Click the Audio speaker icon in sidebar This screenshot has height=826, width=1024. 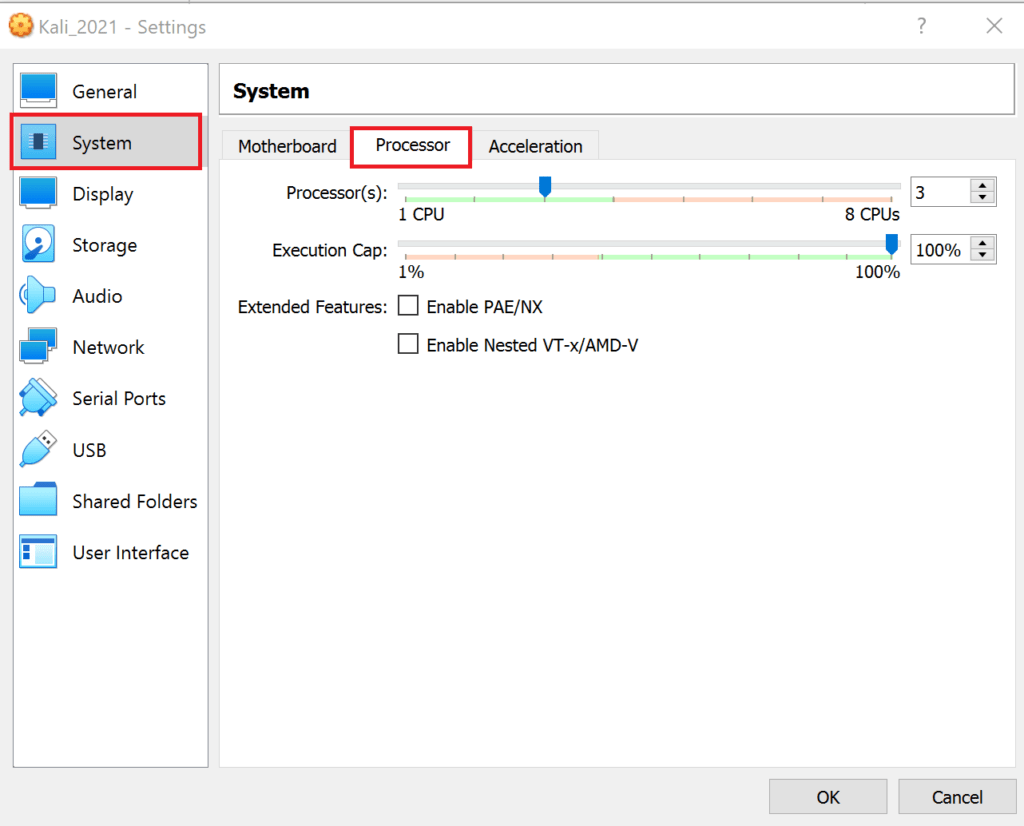point(38,295)
